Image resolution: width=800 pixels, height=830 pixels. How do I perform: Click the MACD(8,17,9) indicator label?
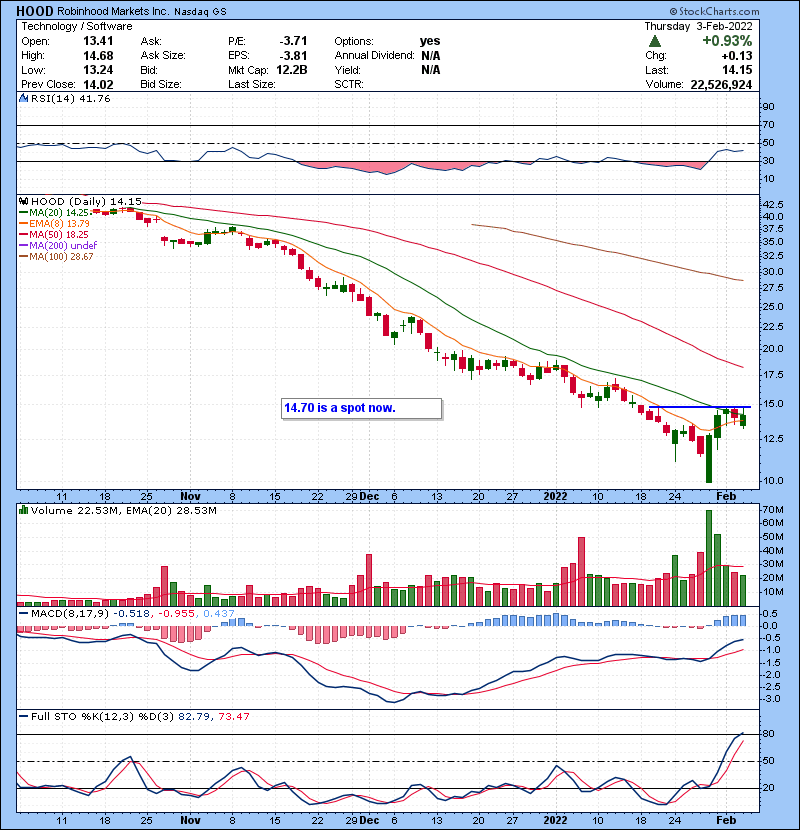pos(70,614)
